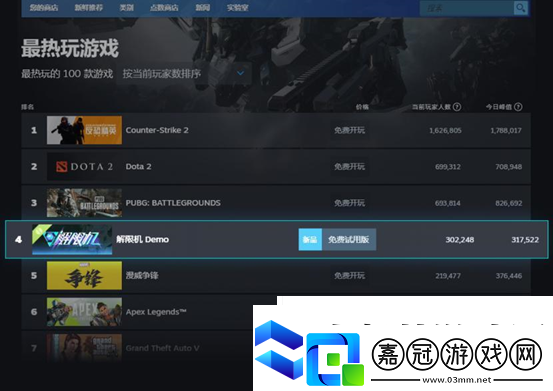This screenshot has height=391, width=553.
Task: Open the 您的商店 store menu
Action: coord(44,7)
